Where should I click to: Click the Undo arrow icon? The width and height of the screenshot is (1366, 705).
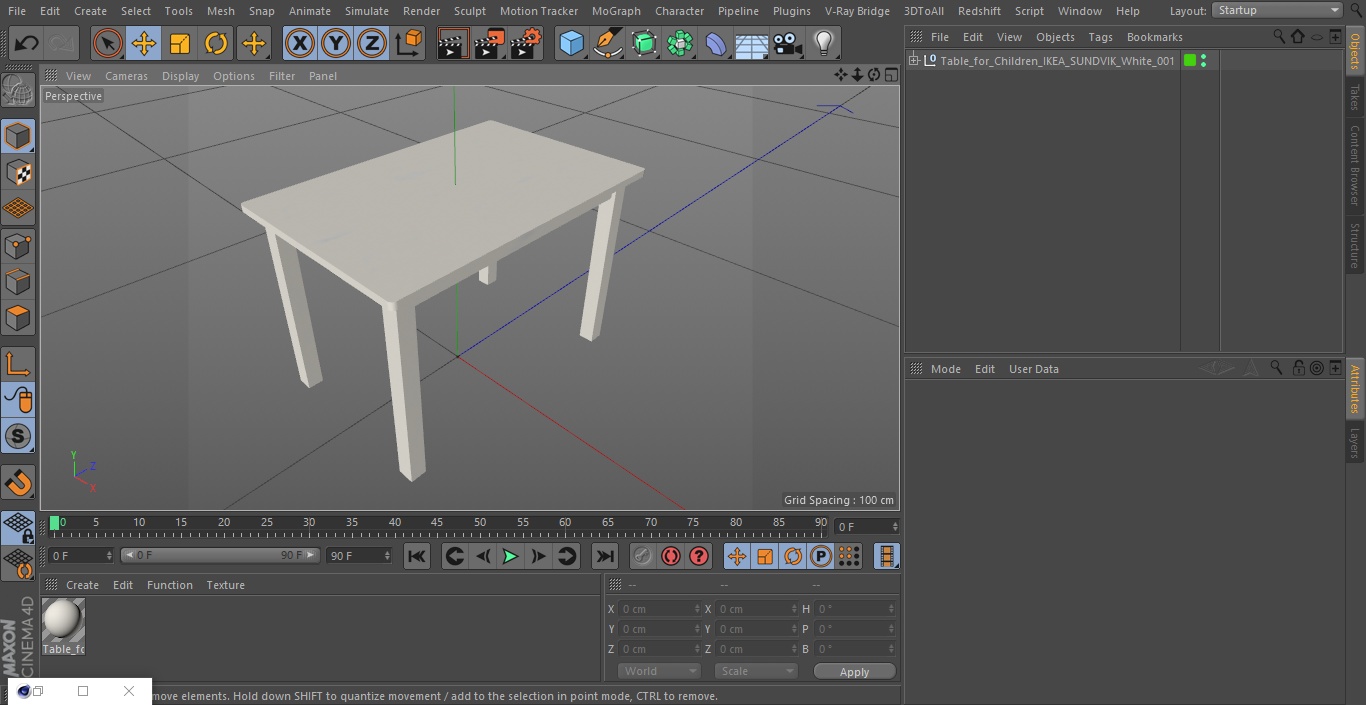pyautogui.click(x=27, y=43)
